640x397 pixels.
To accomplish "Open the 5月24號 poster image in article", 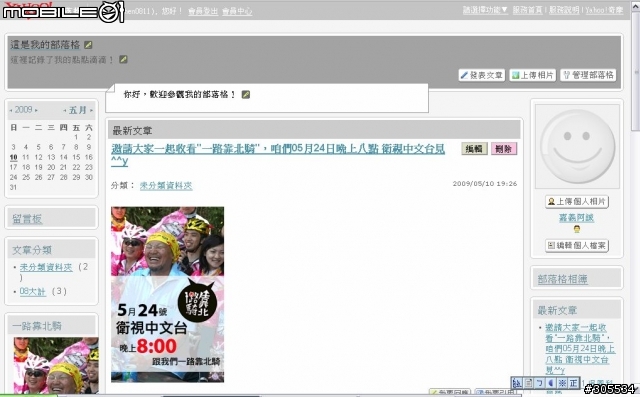I will coord(167,294).
